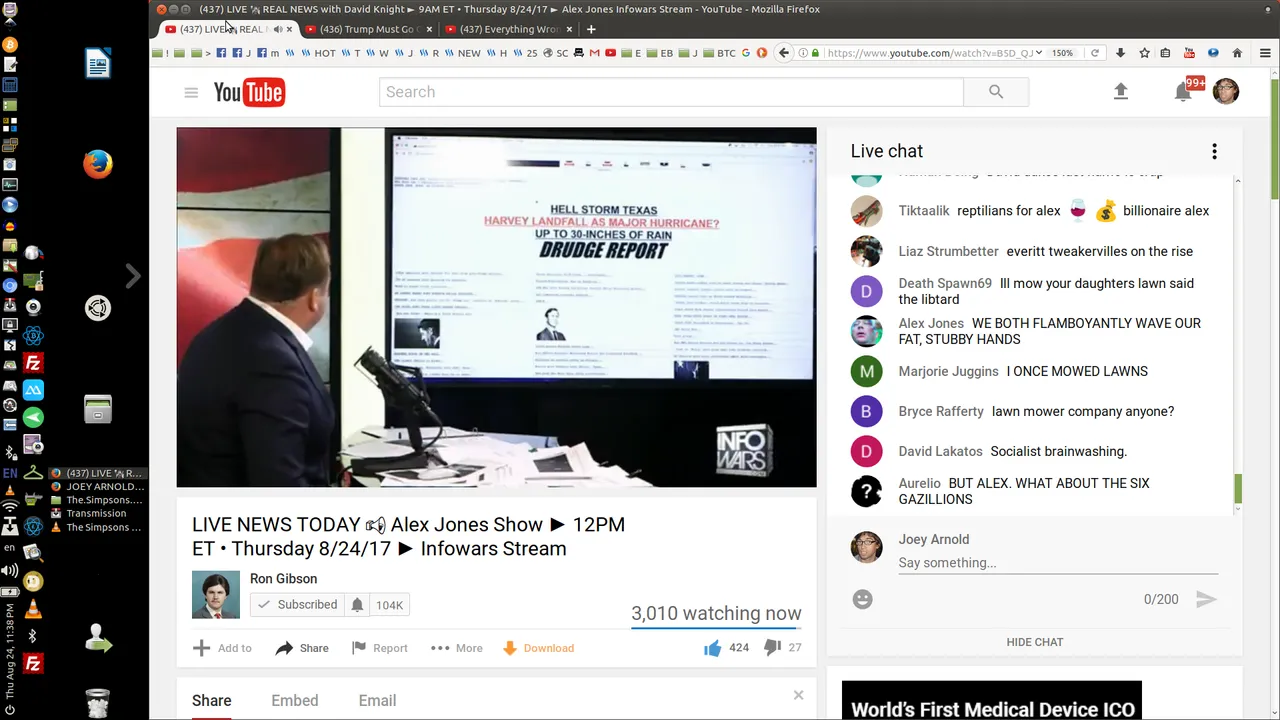
Task: Switch to the Everything Wrong browser tab
Action: (x=509, y=29)
